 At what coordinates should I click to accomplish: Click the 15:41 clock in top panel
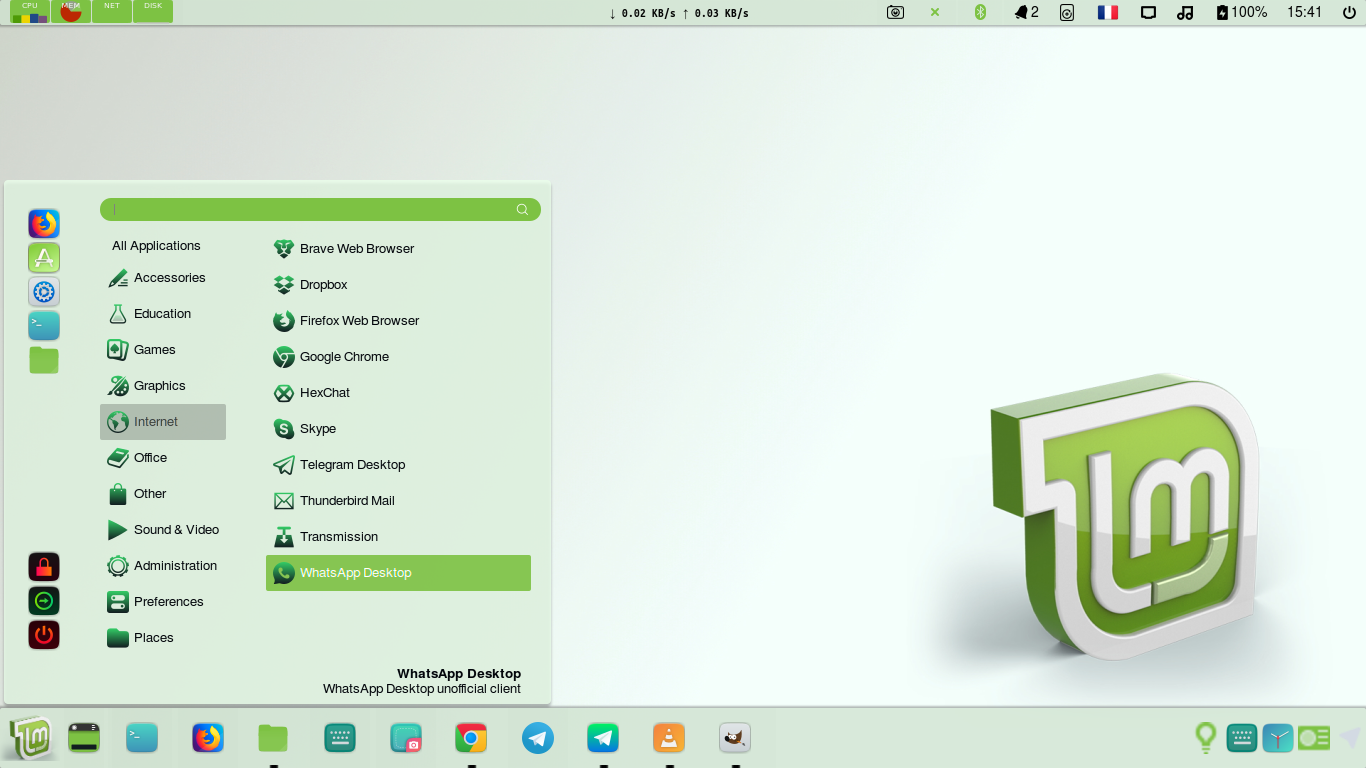click(x=1304, y=12)
